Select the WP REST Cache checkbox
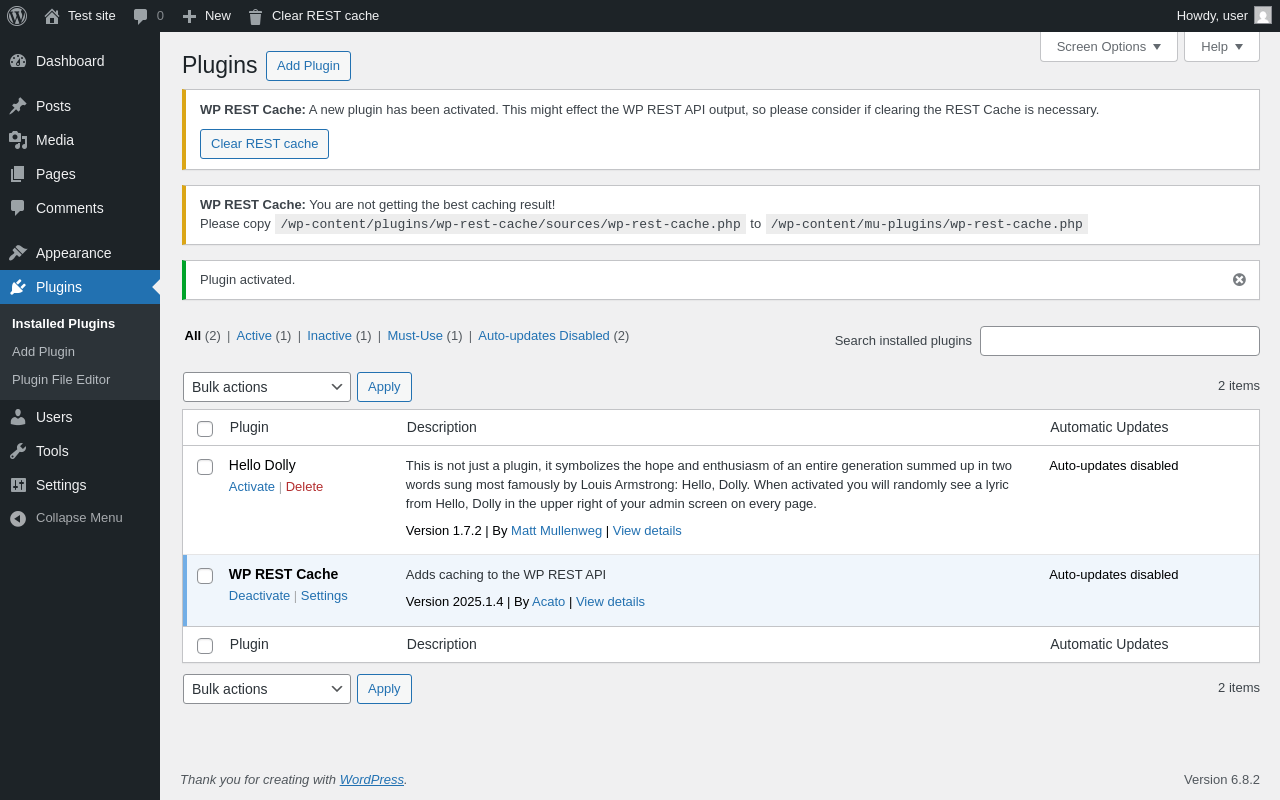This screenshot has height=800, width=1280. [205, 576]
